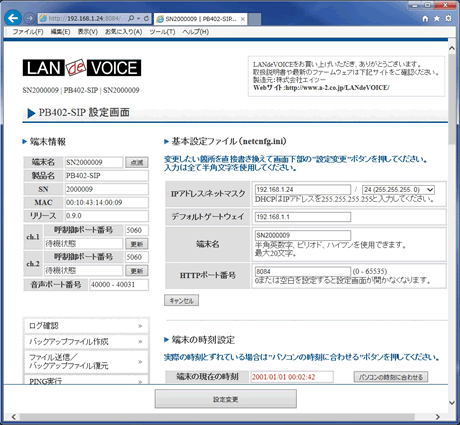This screenshot has width=460, height=425.
Task: Click the 更新 button for ch.1
Action: tap(137, 244)
